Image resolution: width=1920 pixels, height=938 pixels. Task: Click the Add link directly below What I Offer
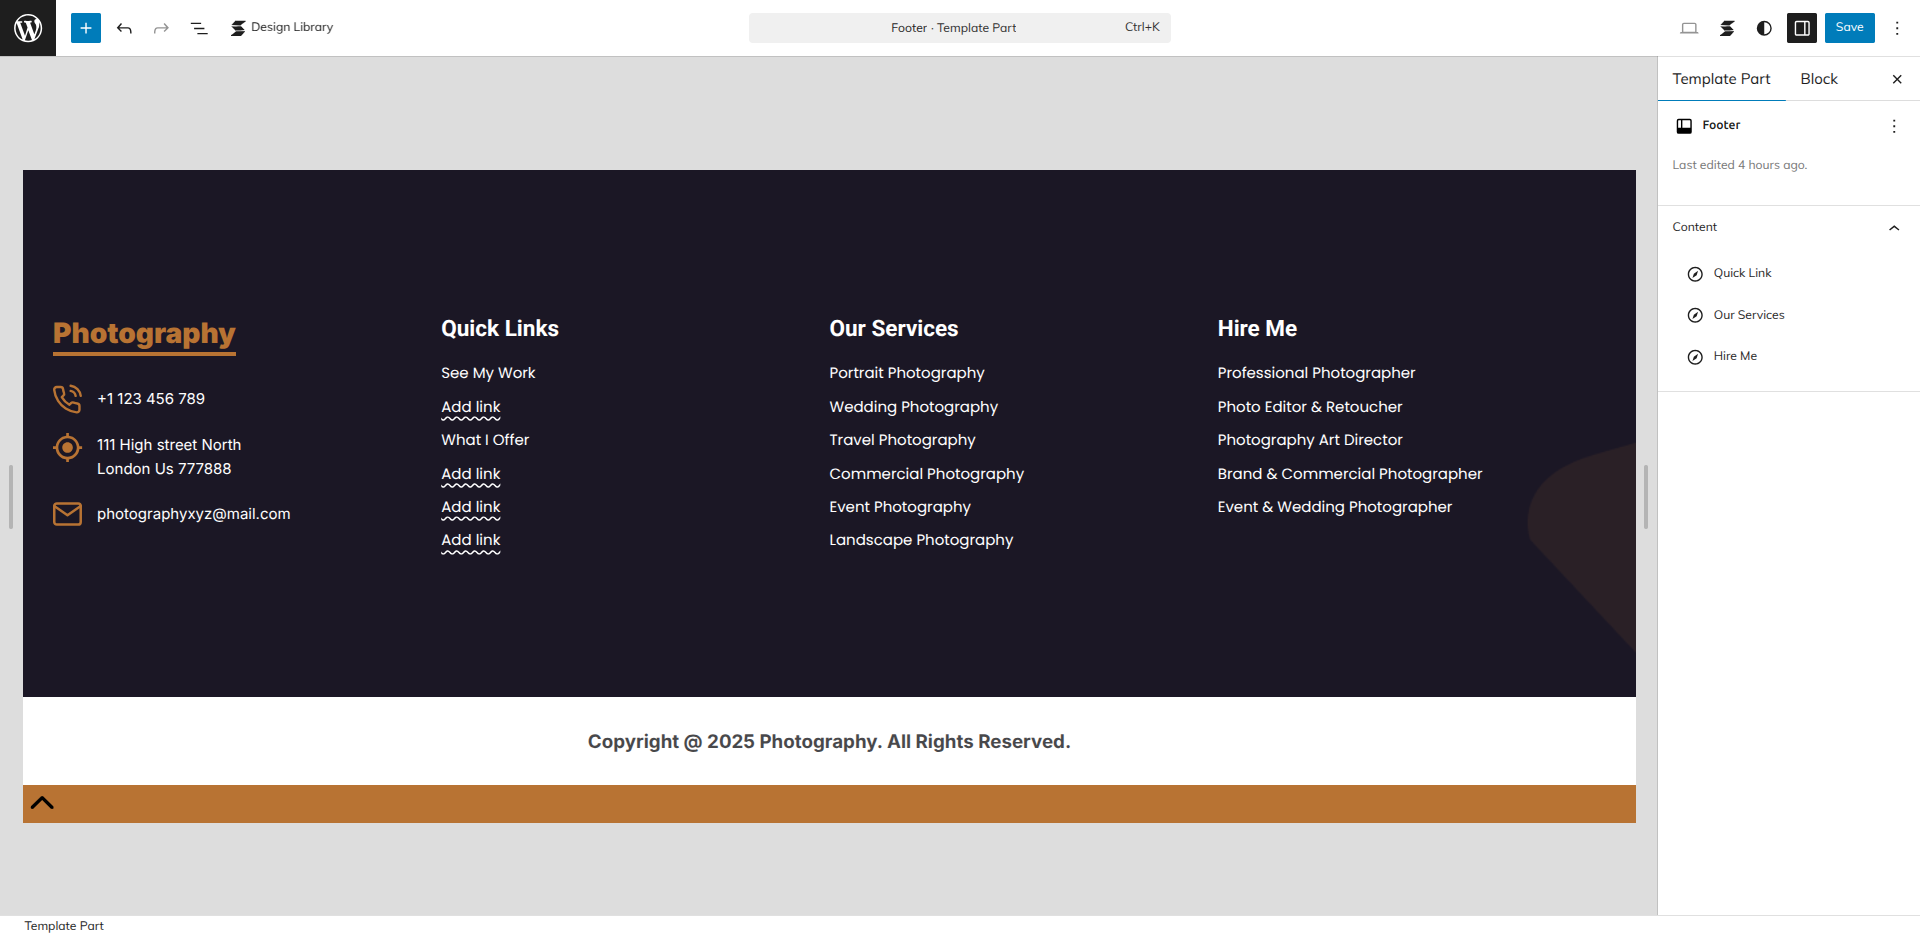(471, 474)
